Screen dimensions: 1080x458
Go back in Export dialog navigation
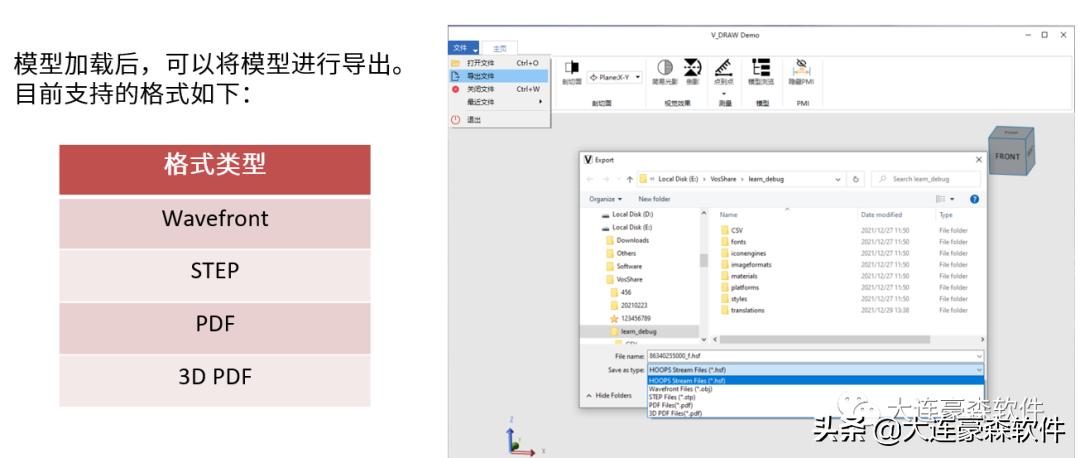[590, 179]
